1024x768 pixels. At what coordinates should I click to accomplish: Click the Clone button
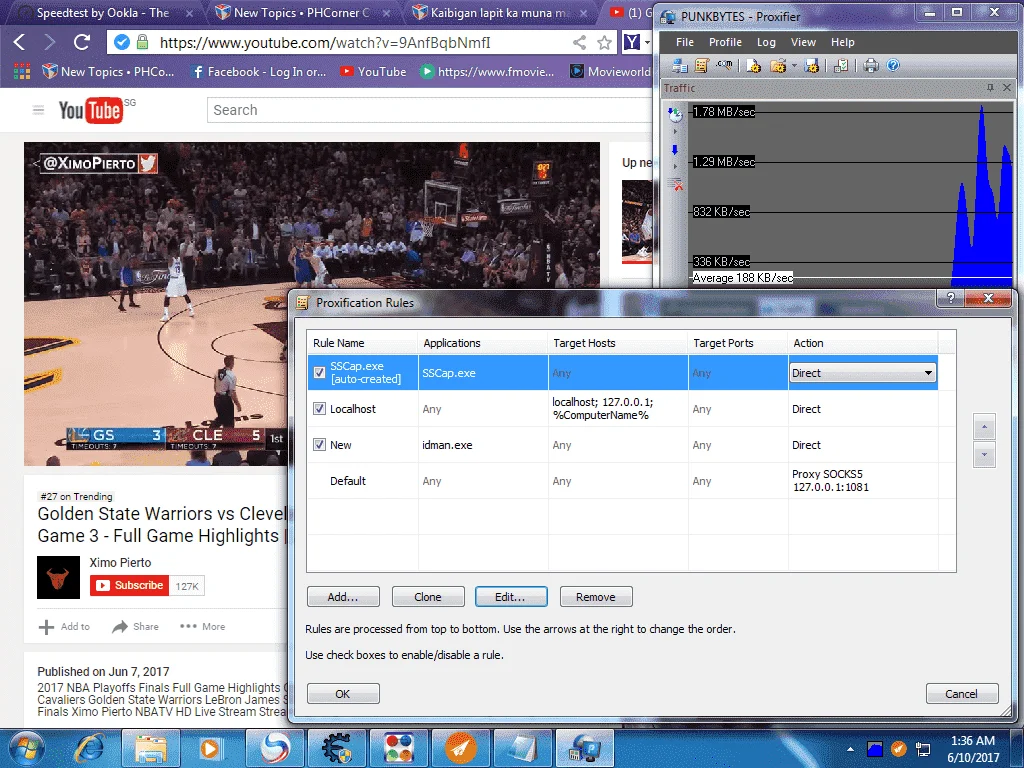428,597
